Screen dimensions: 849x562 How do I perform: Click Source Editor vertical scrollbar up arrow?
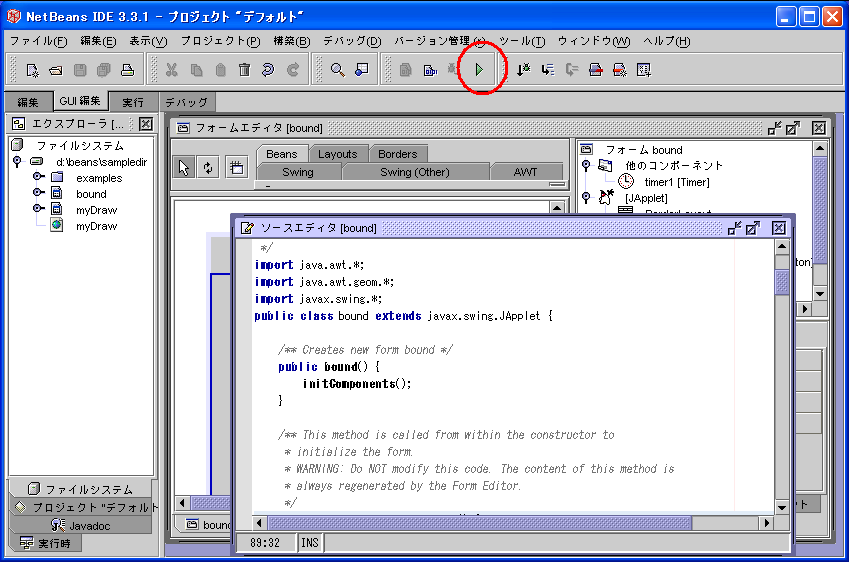coord(781,247)
